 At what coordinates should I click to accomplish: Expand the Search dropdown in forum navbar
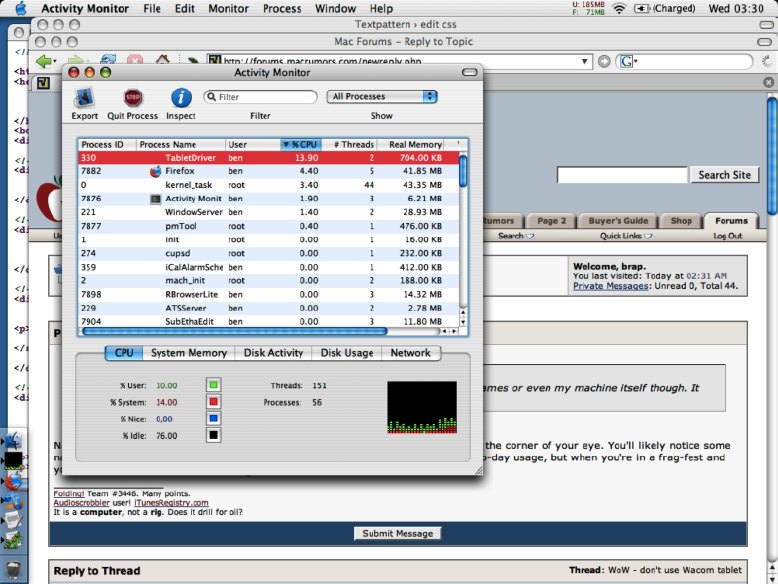click(516, 236)
